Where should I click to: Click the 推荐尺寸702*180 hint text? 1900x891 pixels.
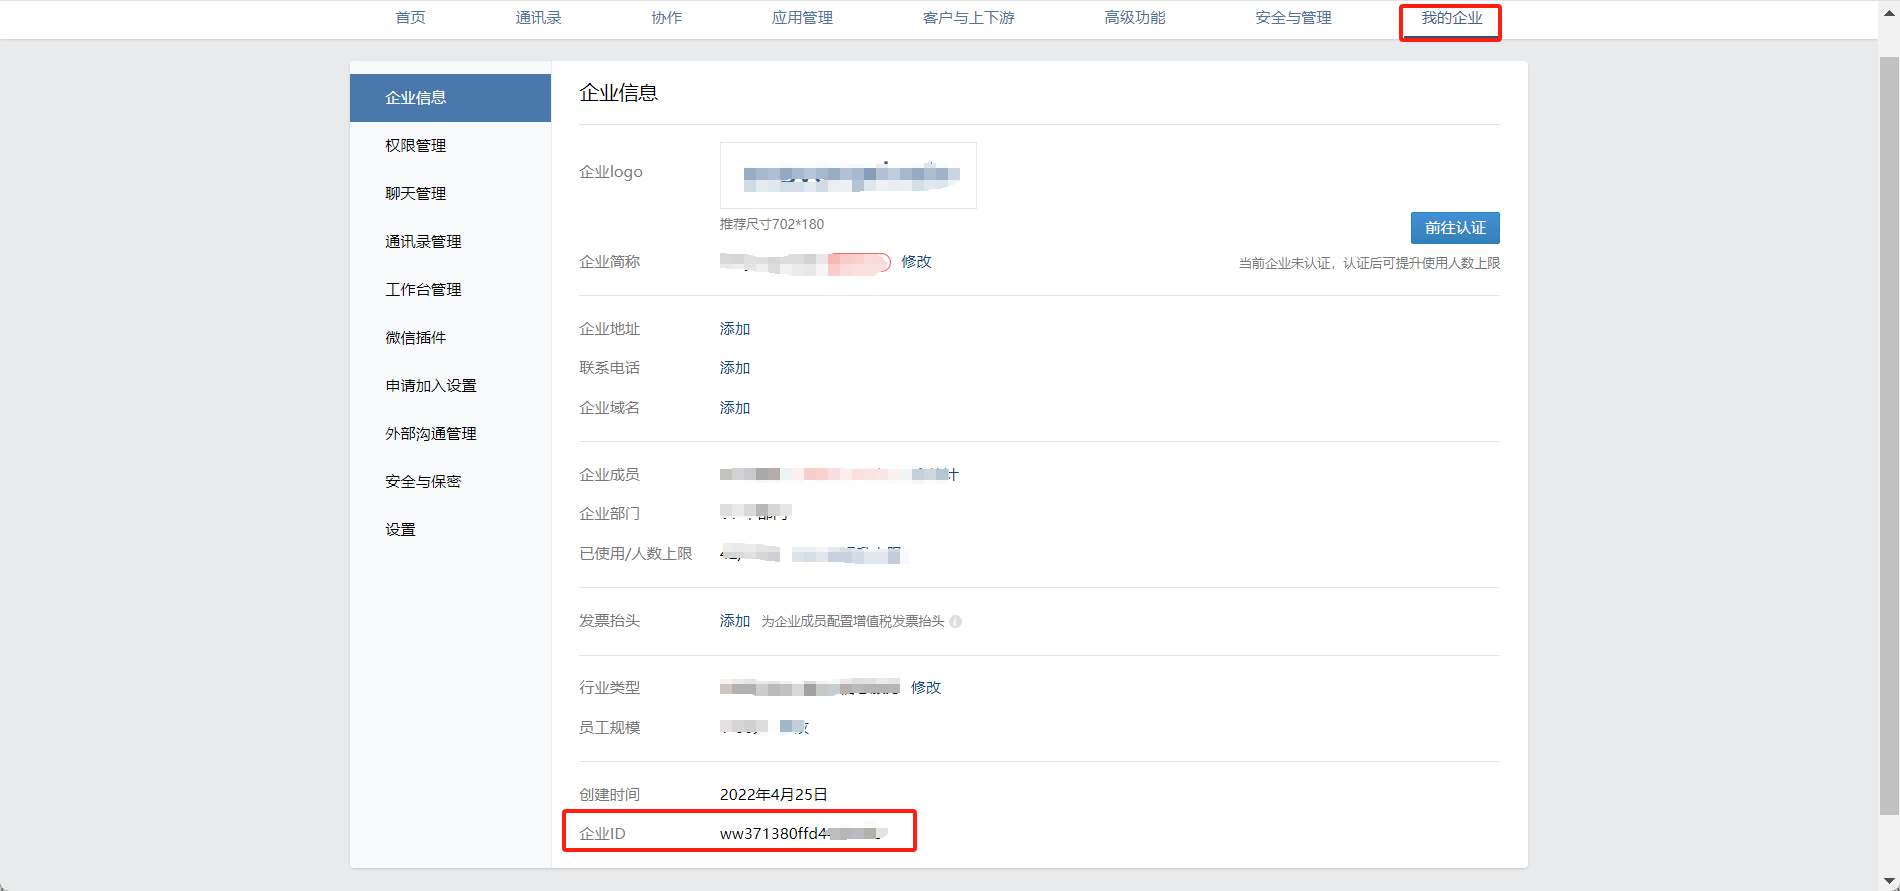point(772,224)
